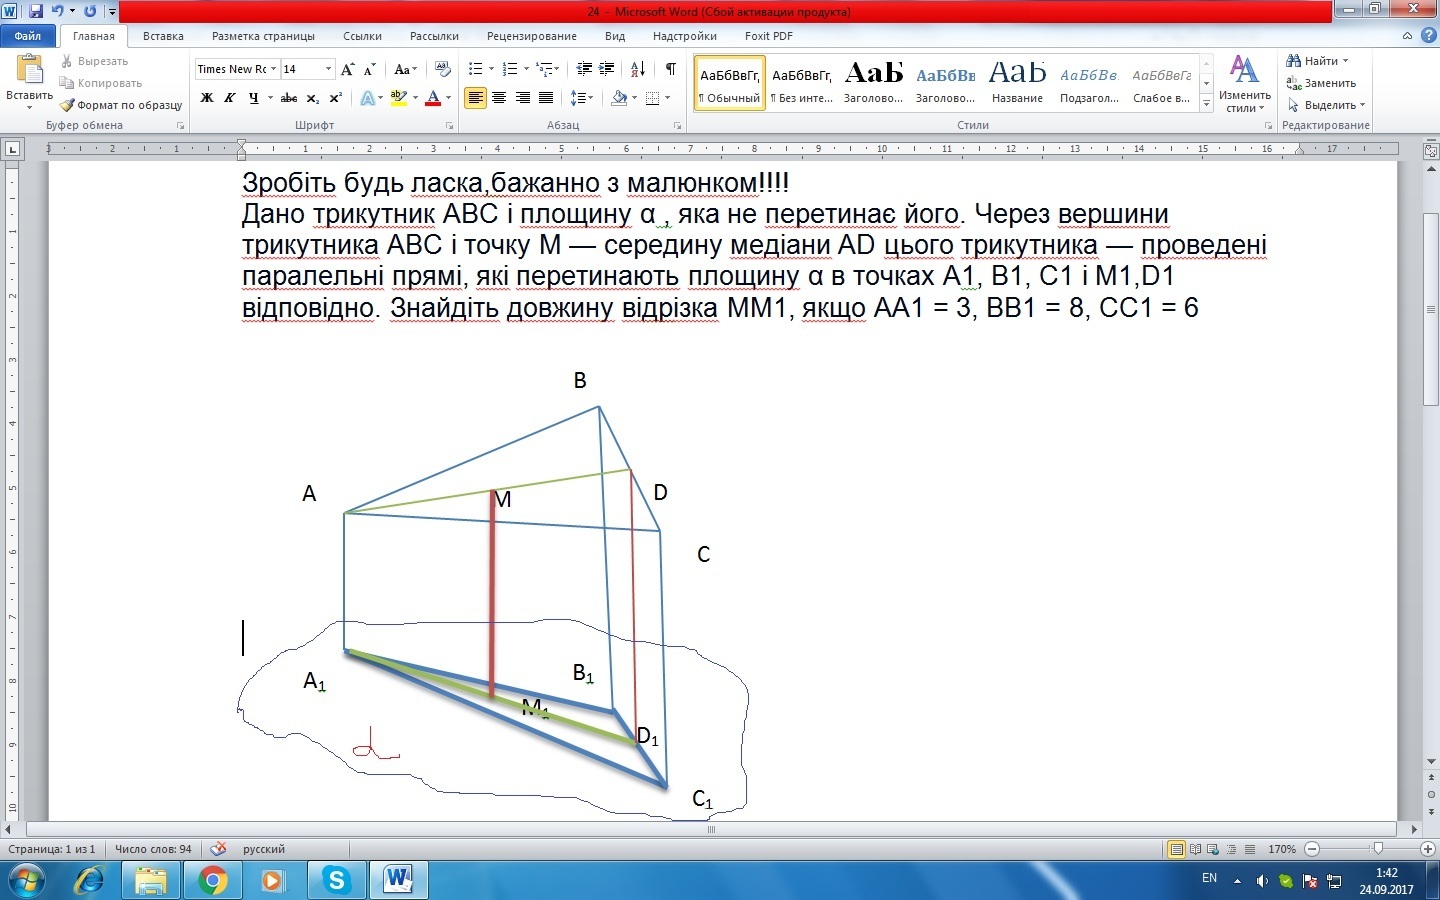Click the Format Painter brush icon
This screenshot has width=1440, height=900.
[67, 105]
